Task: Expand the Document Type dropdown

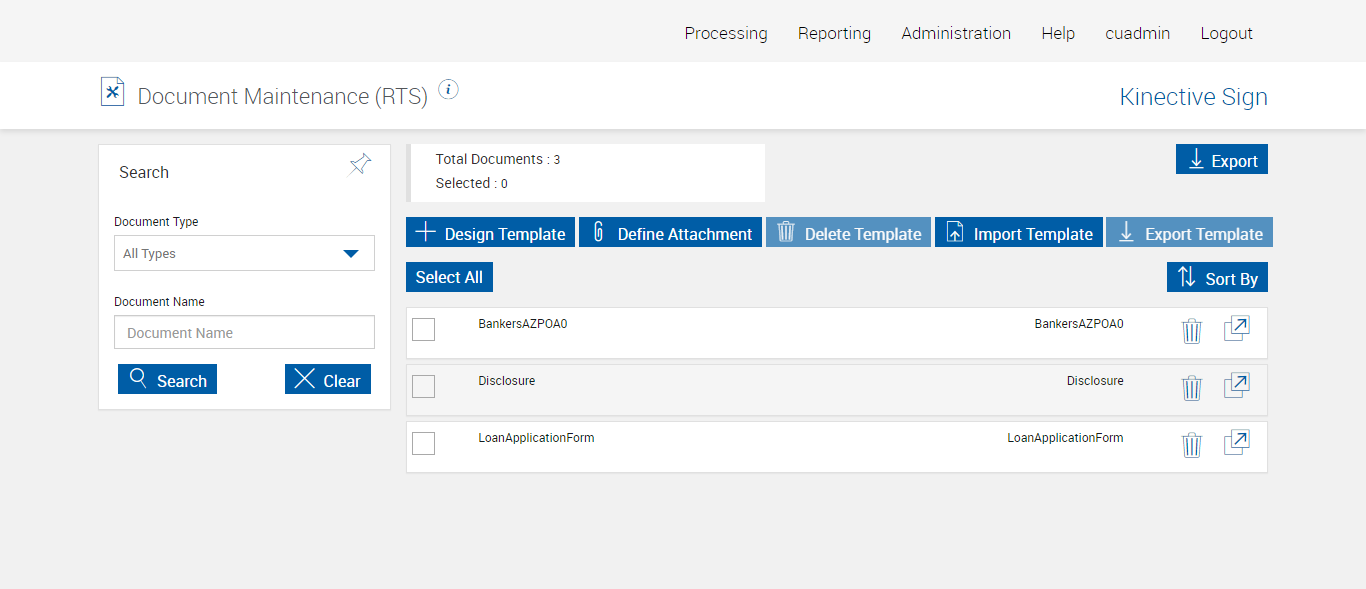Action: [244, 253]
